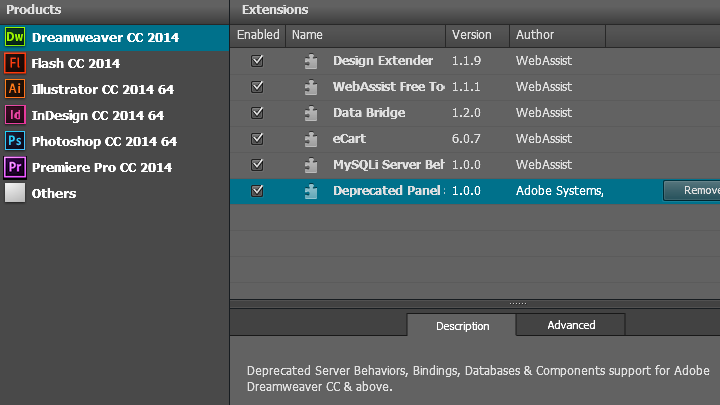The width and height of the screenshot is (720, 405).
Task: Disable the Design Extender extension checkbox
Action: 257,61
